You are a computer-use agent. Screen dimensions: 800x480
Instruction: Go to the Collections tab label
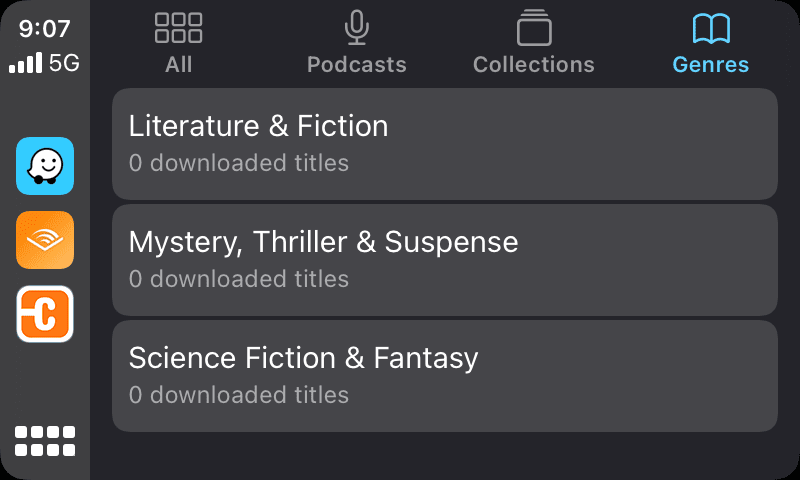point(534,65)
